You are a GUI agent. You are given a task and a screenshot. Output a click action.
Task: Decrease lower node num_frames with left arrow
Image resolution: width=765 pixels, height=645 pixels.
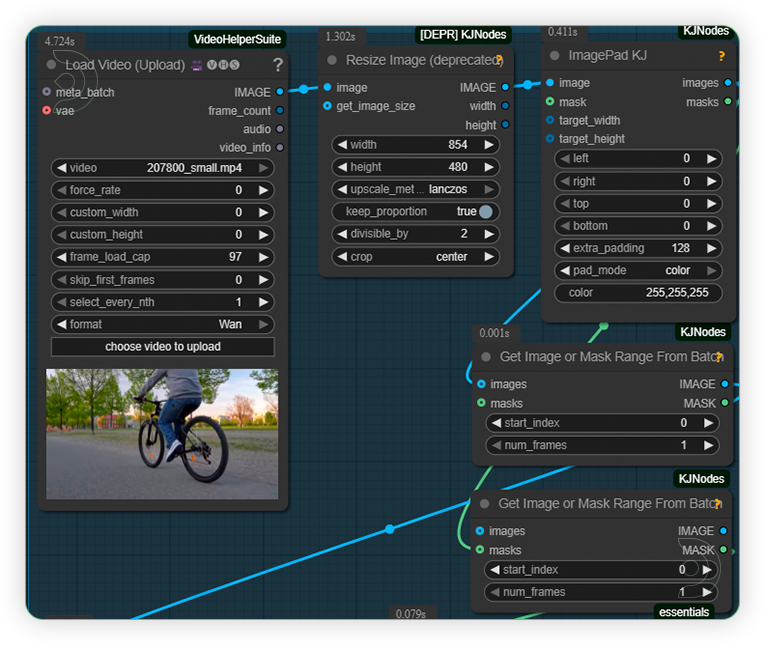point(495,592)
